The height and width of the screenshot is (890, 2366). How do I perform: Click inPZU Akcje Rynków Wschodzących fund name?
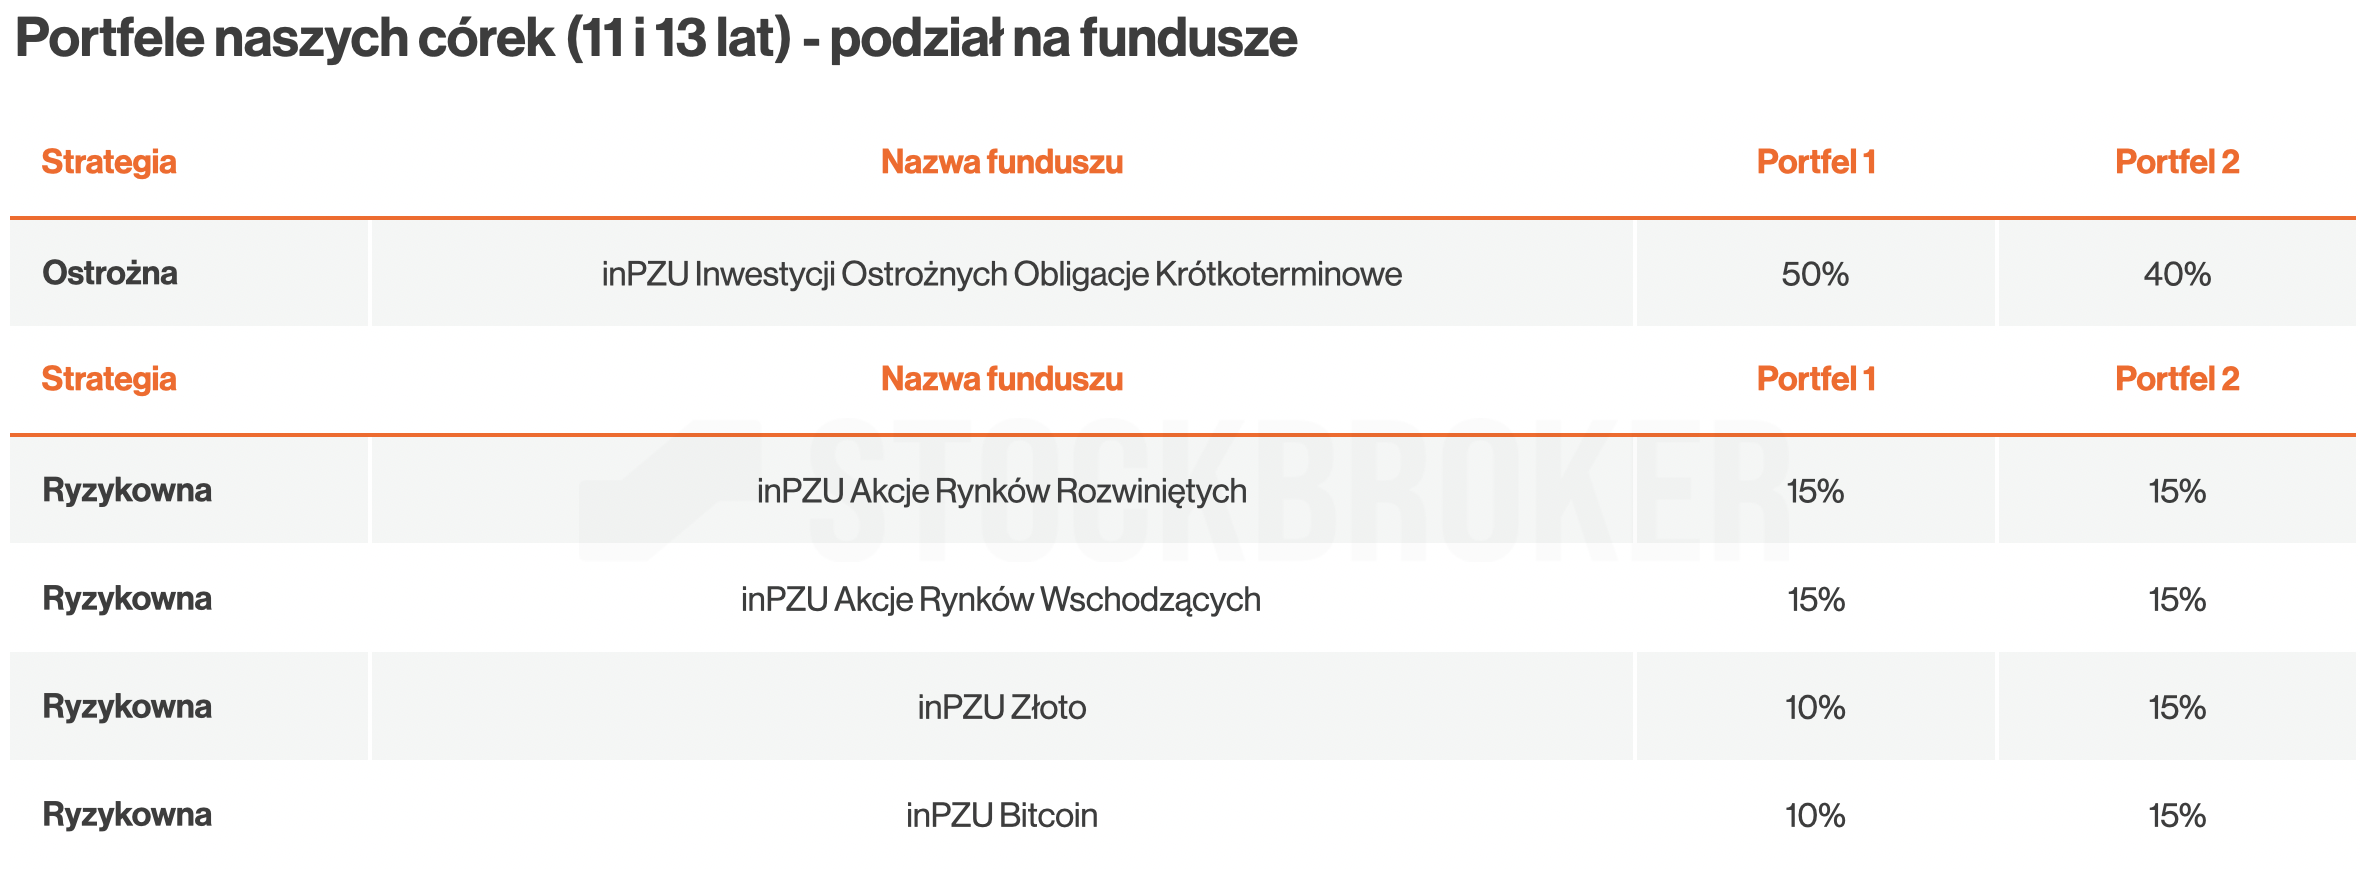click(x=1001, y=599)
